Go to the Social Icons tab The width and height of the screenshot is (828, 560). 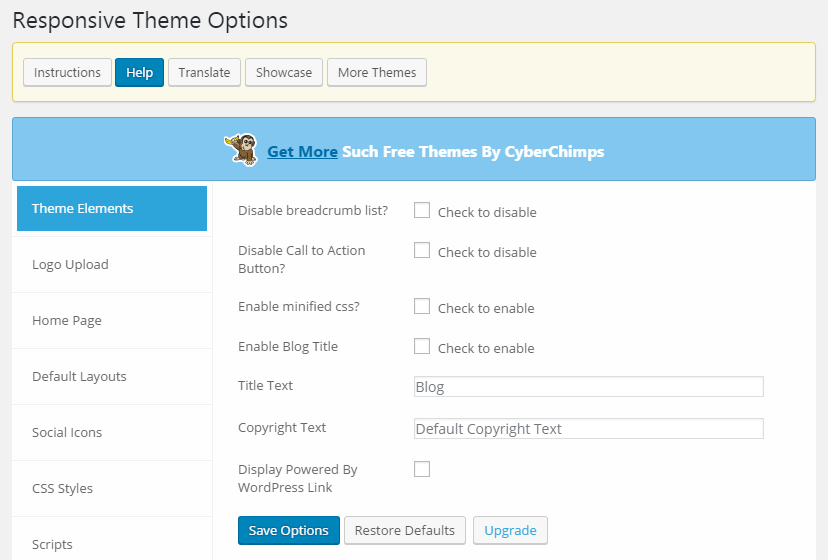[x=112, y=433]
